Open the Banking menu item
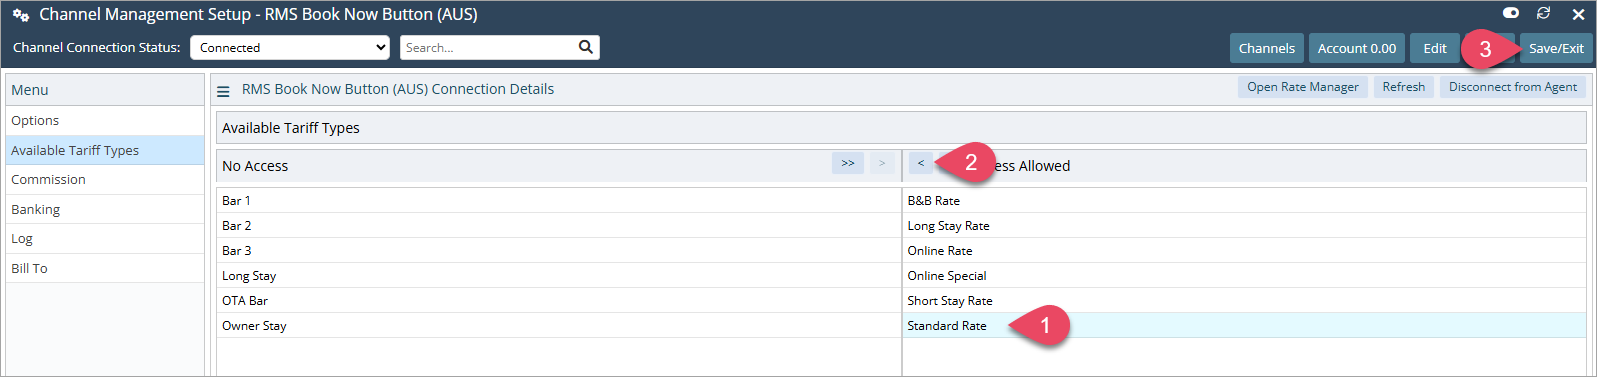This screenshot has width=1597, height=377. (x=105, y=209)
